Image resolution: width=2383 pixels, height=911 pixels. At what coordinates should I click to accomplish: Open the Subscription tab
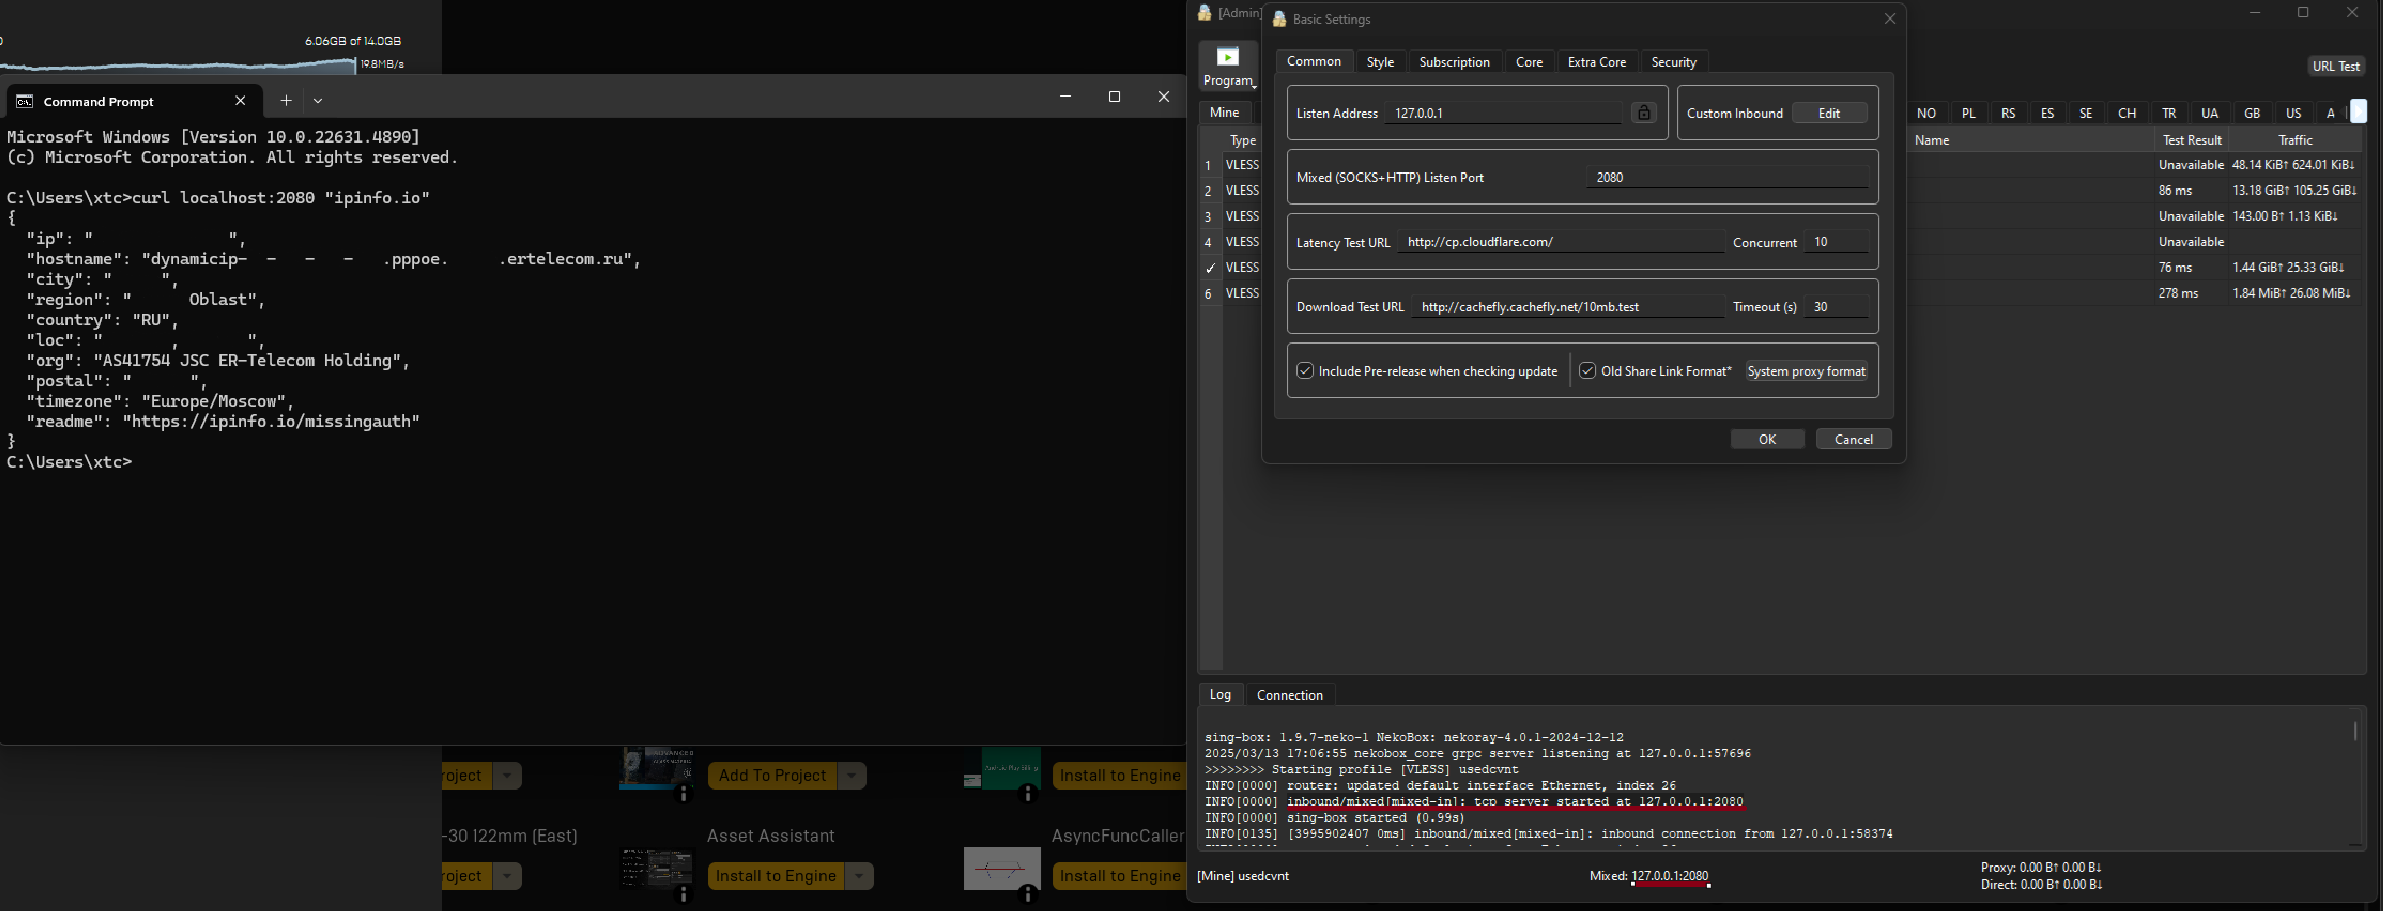click(x=1454, y=62)
